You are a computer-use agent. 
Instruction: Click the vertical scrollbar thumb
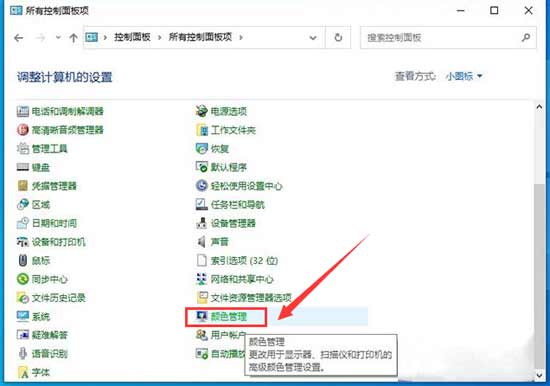(x=539, y=275)
